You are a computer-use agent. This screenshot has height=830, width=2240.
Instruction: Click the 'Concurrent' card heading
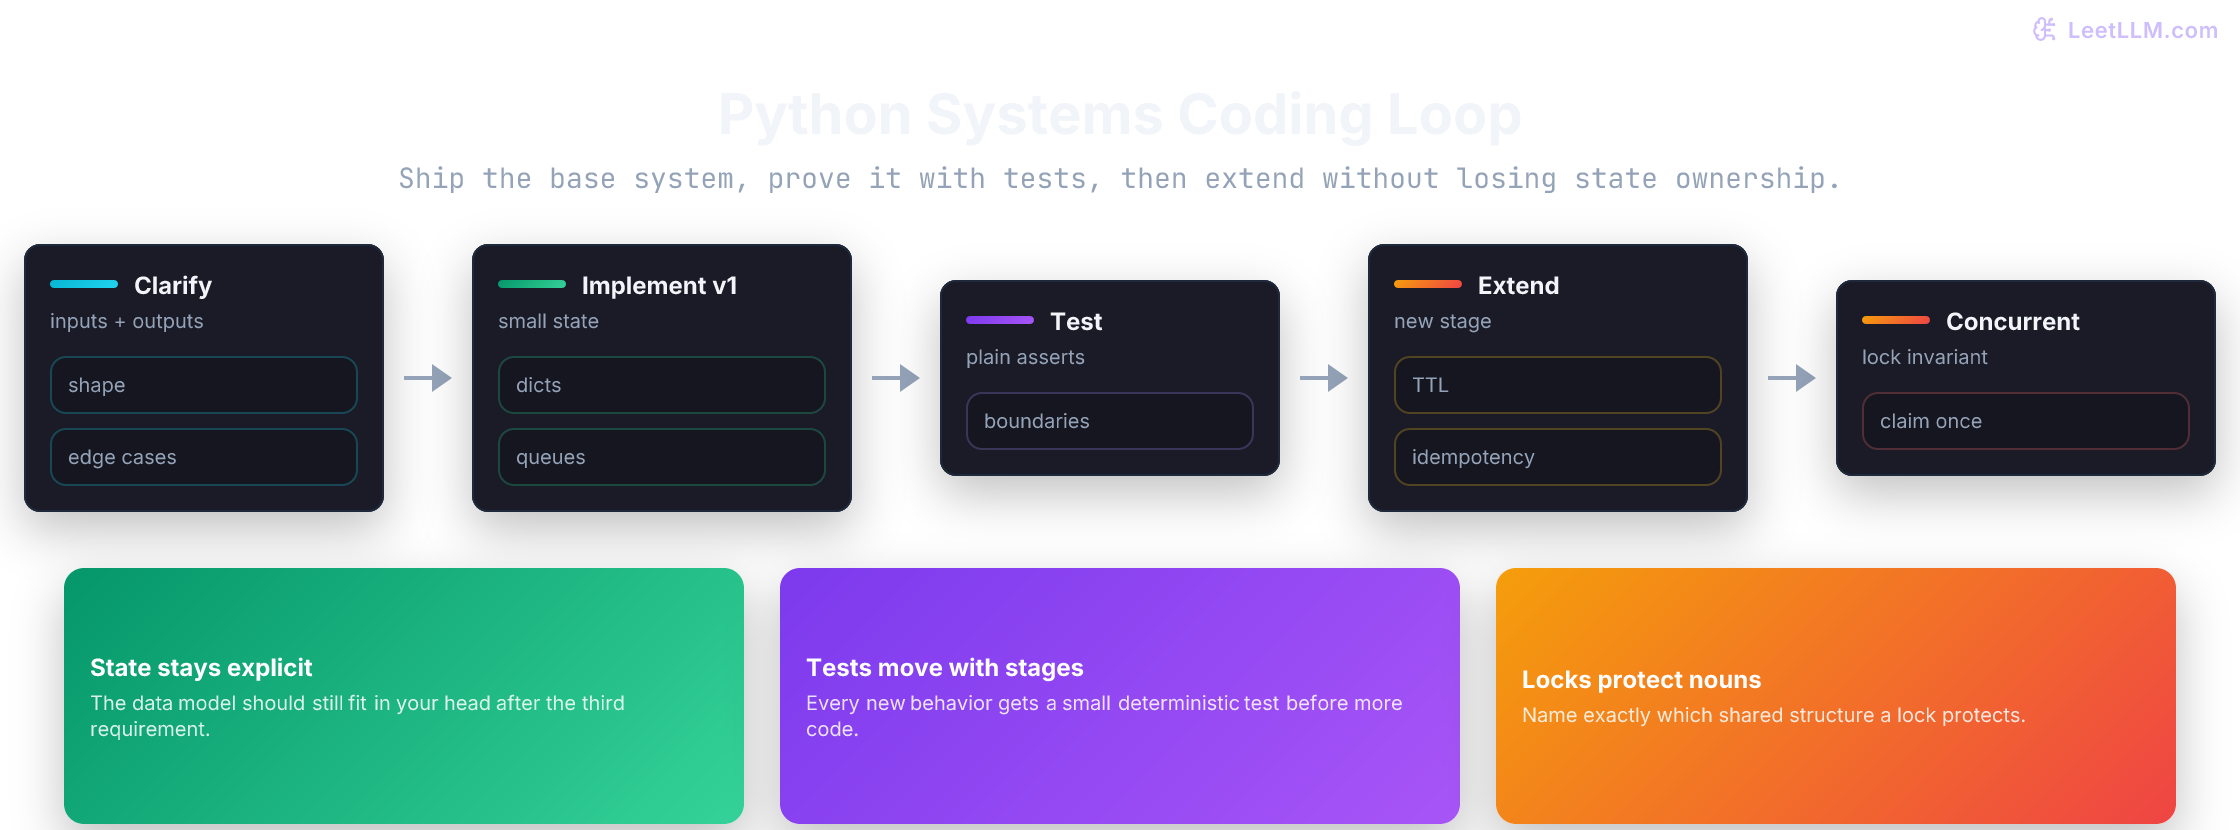click(2012, 322)
